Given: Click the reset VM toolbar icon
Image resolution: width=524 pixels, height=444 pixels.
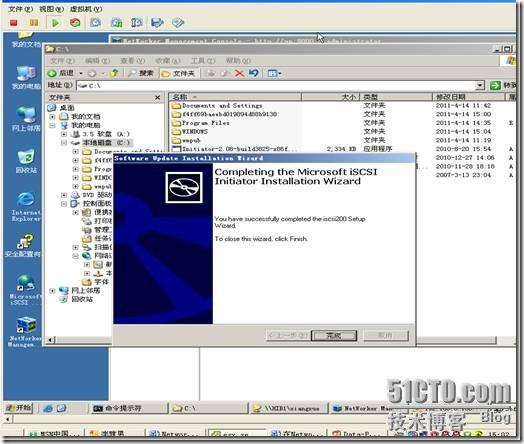Looking at the screenshot, I should click(x=75, y=23).
